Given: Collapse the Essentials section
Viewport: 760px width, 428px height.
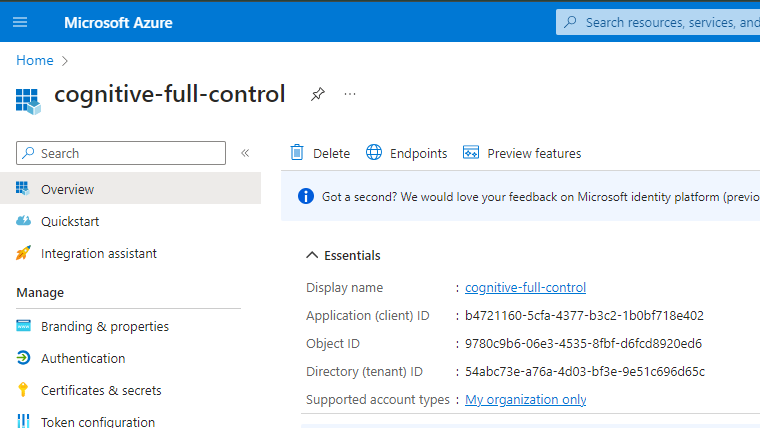Looking at the screenshot, I should point(313,255).
